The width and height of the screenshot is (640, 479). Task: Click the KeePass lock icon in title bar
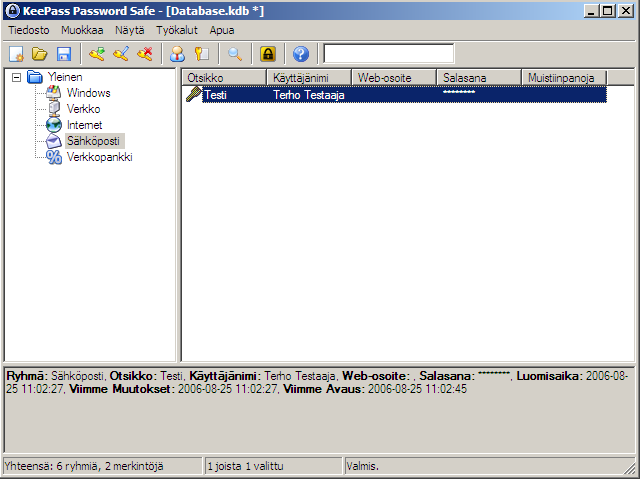[x=12, y=10]
